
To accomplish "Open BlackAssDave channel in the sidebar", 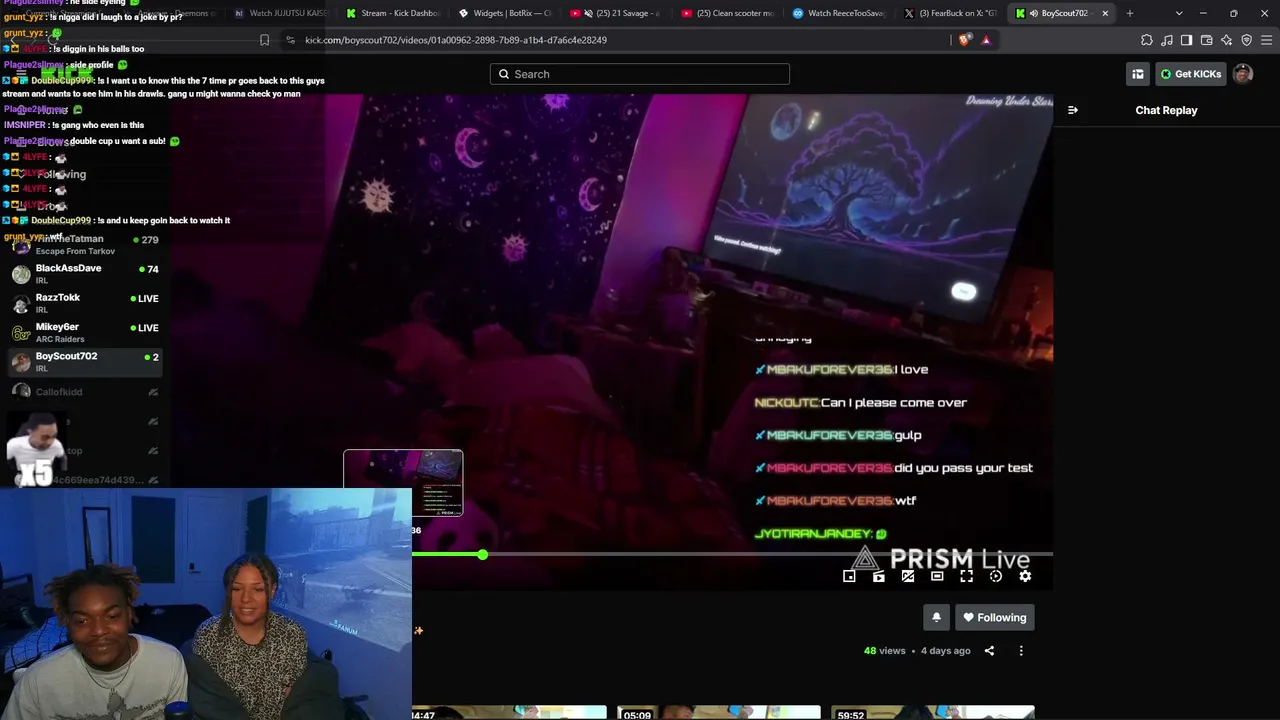I will [83, 274].
